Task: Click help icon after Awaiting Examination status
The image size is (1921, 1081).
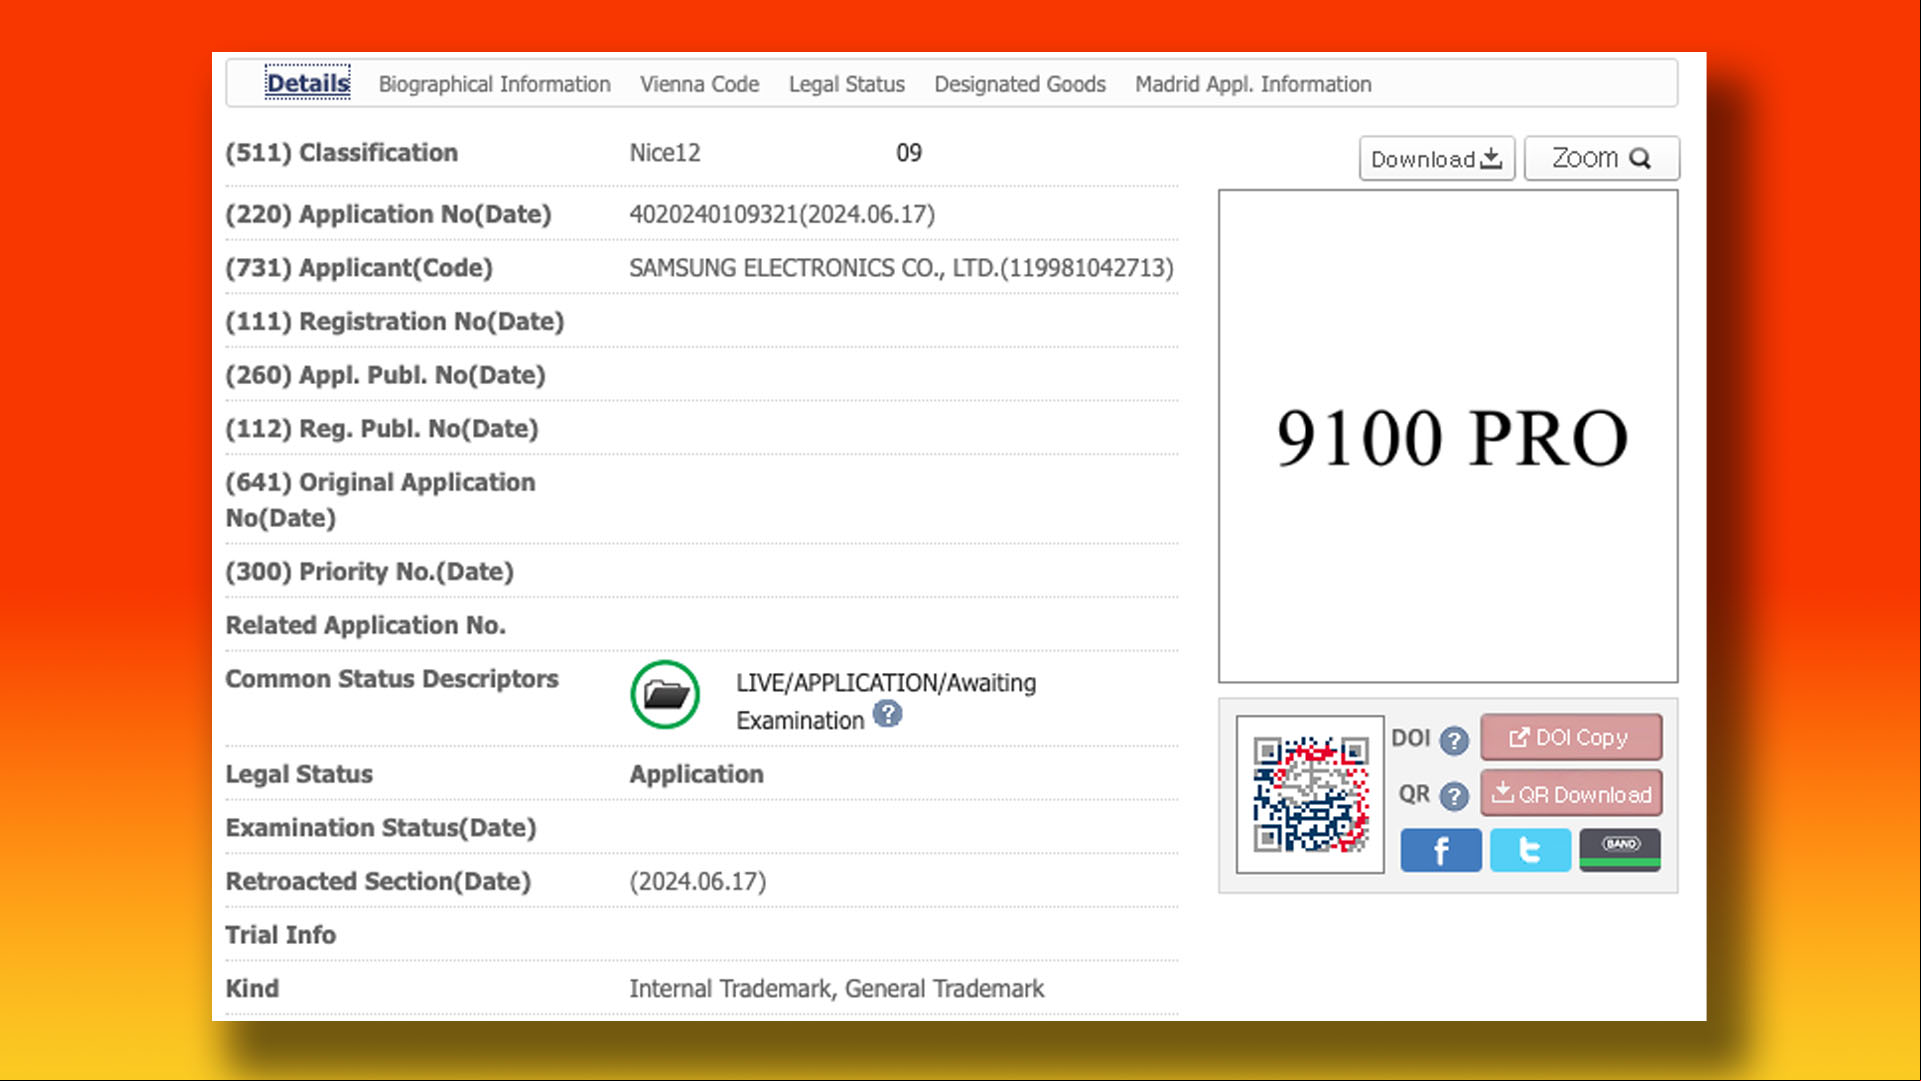Action: [887, 714]
